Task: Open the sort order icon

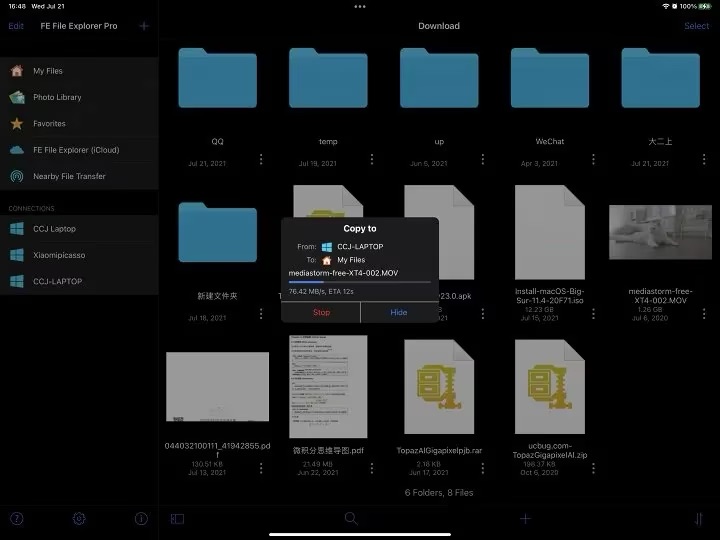Action: (x=698, y=519)
